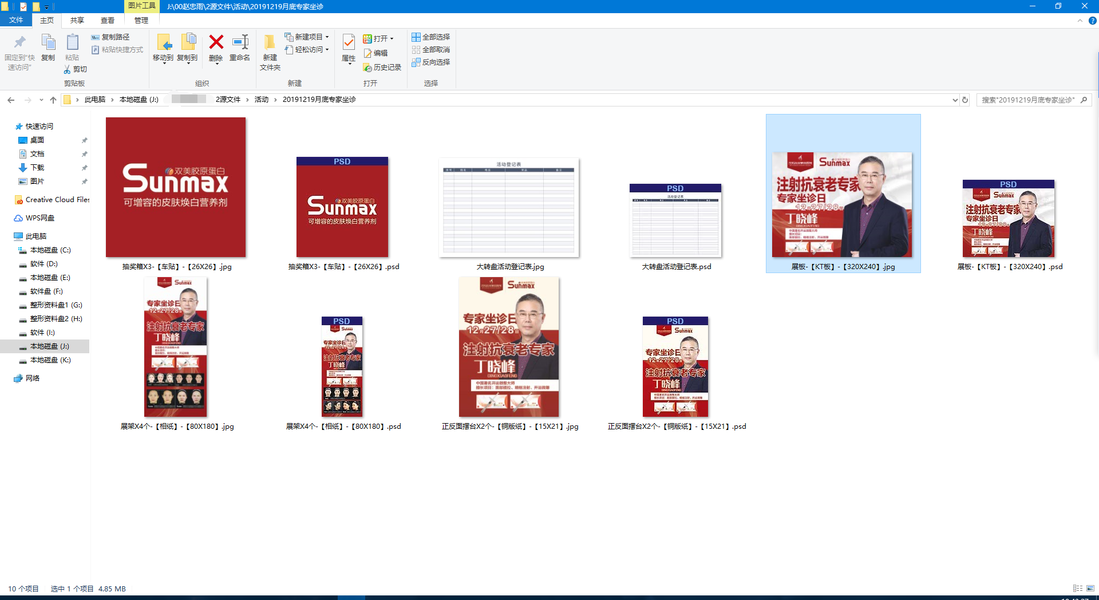Switch to details view in status bar
Viewport: 1099px width, 600px height.
[1077, 589]
